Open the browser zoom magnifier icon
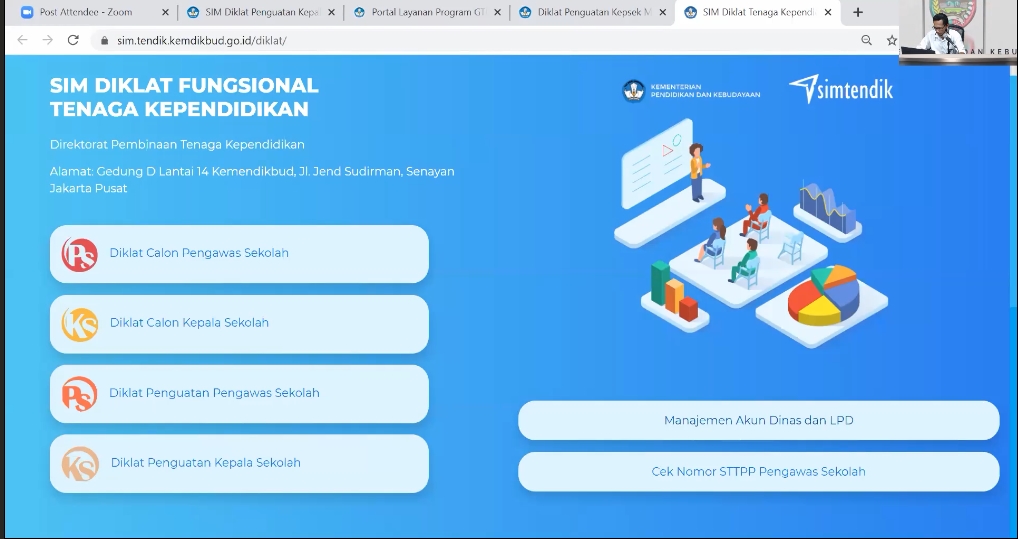This screenshot has width=1018, height=539. coord(866,40)
